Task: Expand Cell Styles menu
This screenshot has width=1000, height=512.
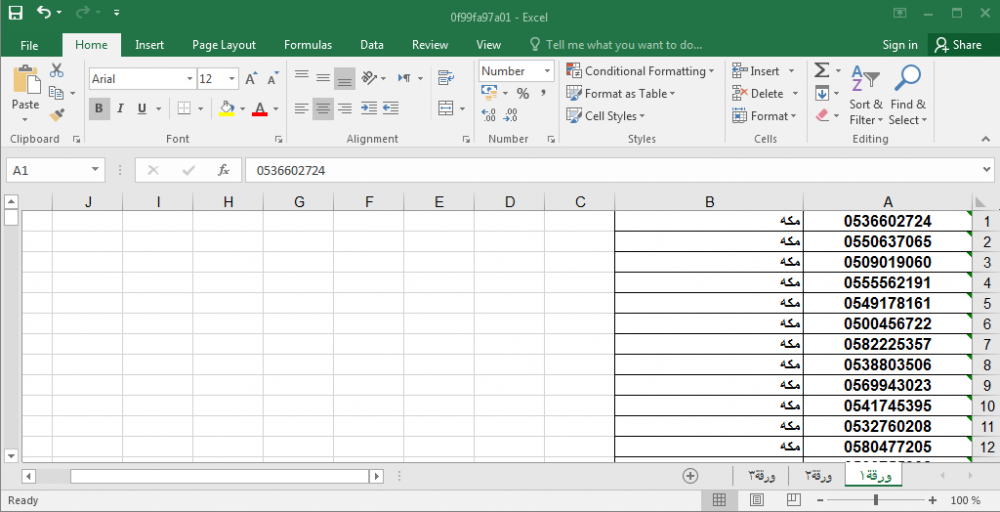Action: [x=606, y=115]
